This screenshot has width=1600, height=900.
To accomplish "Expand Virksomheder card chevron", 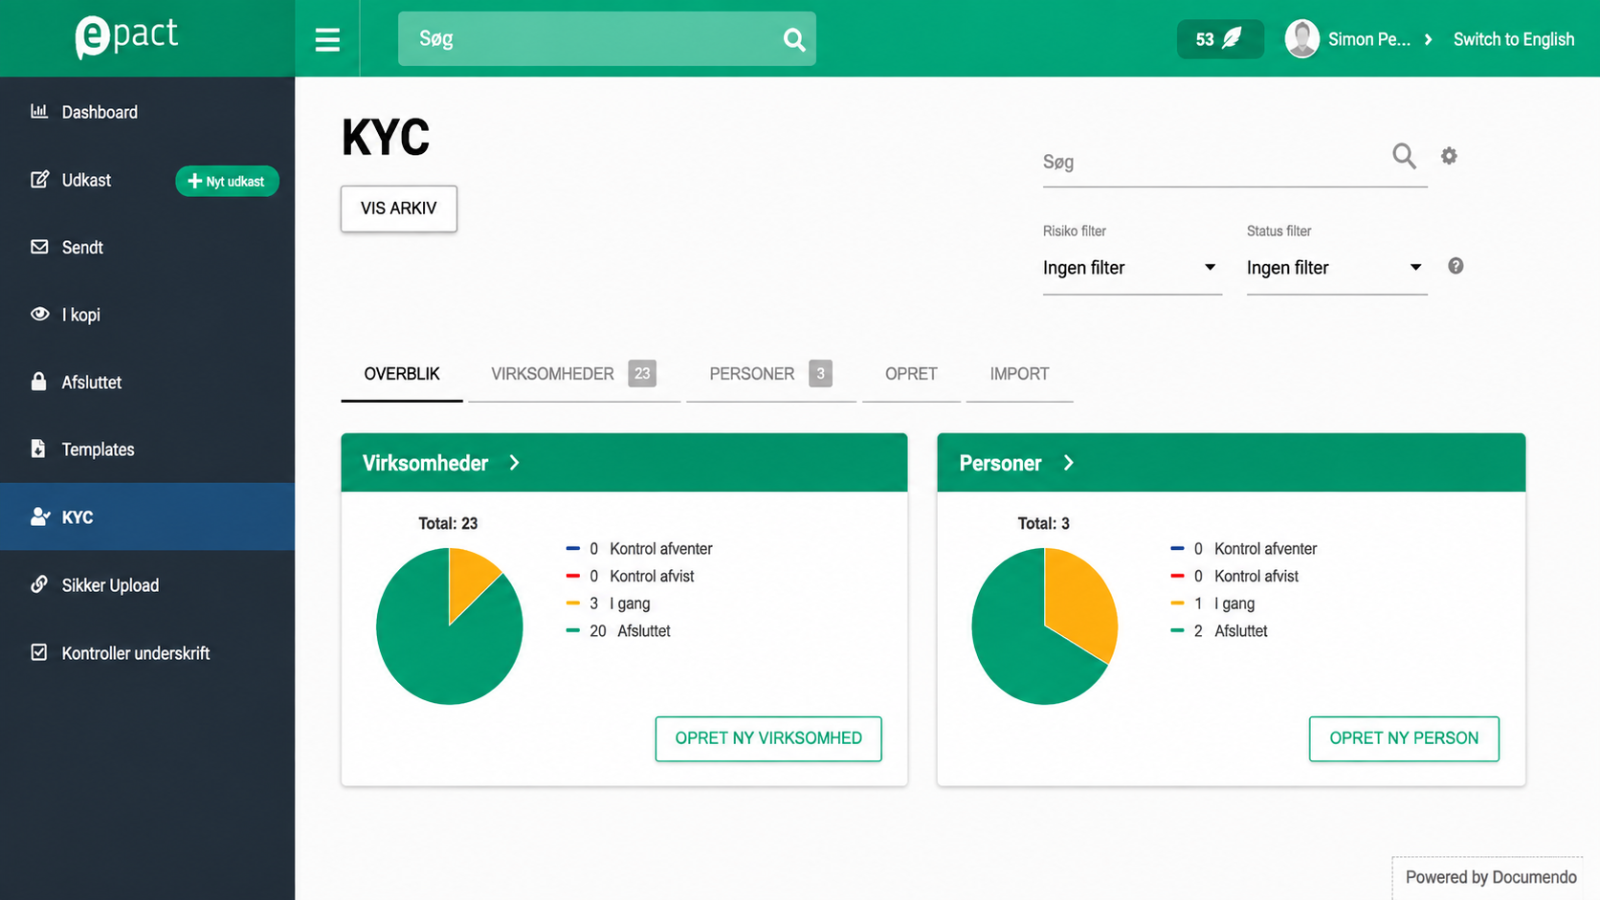I will pyautogui.click(x=514, y=463).
